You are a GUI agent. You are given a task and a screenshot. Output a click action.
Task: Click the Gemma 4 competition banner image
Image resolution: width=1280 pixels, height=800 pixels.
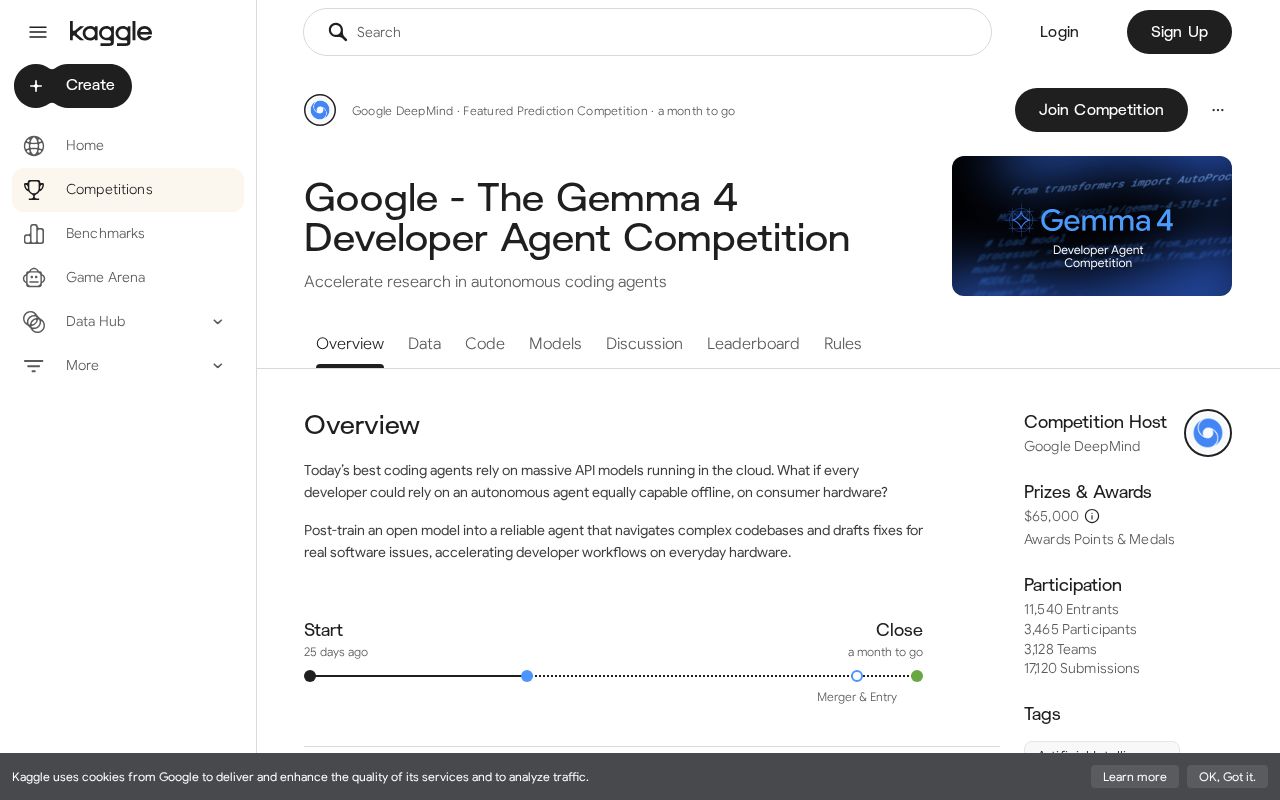[1092, 226]
